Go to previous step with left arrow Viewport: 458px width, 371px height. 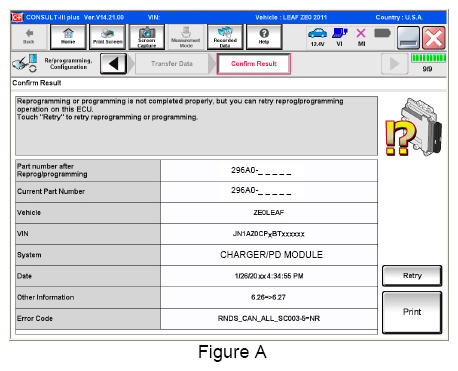pos(113,63)
